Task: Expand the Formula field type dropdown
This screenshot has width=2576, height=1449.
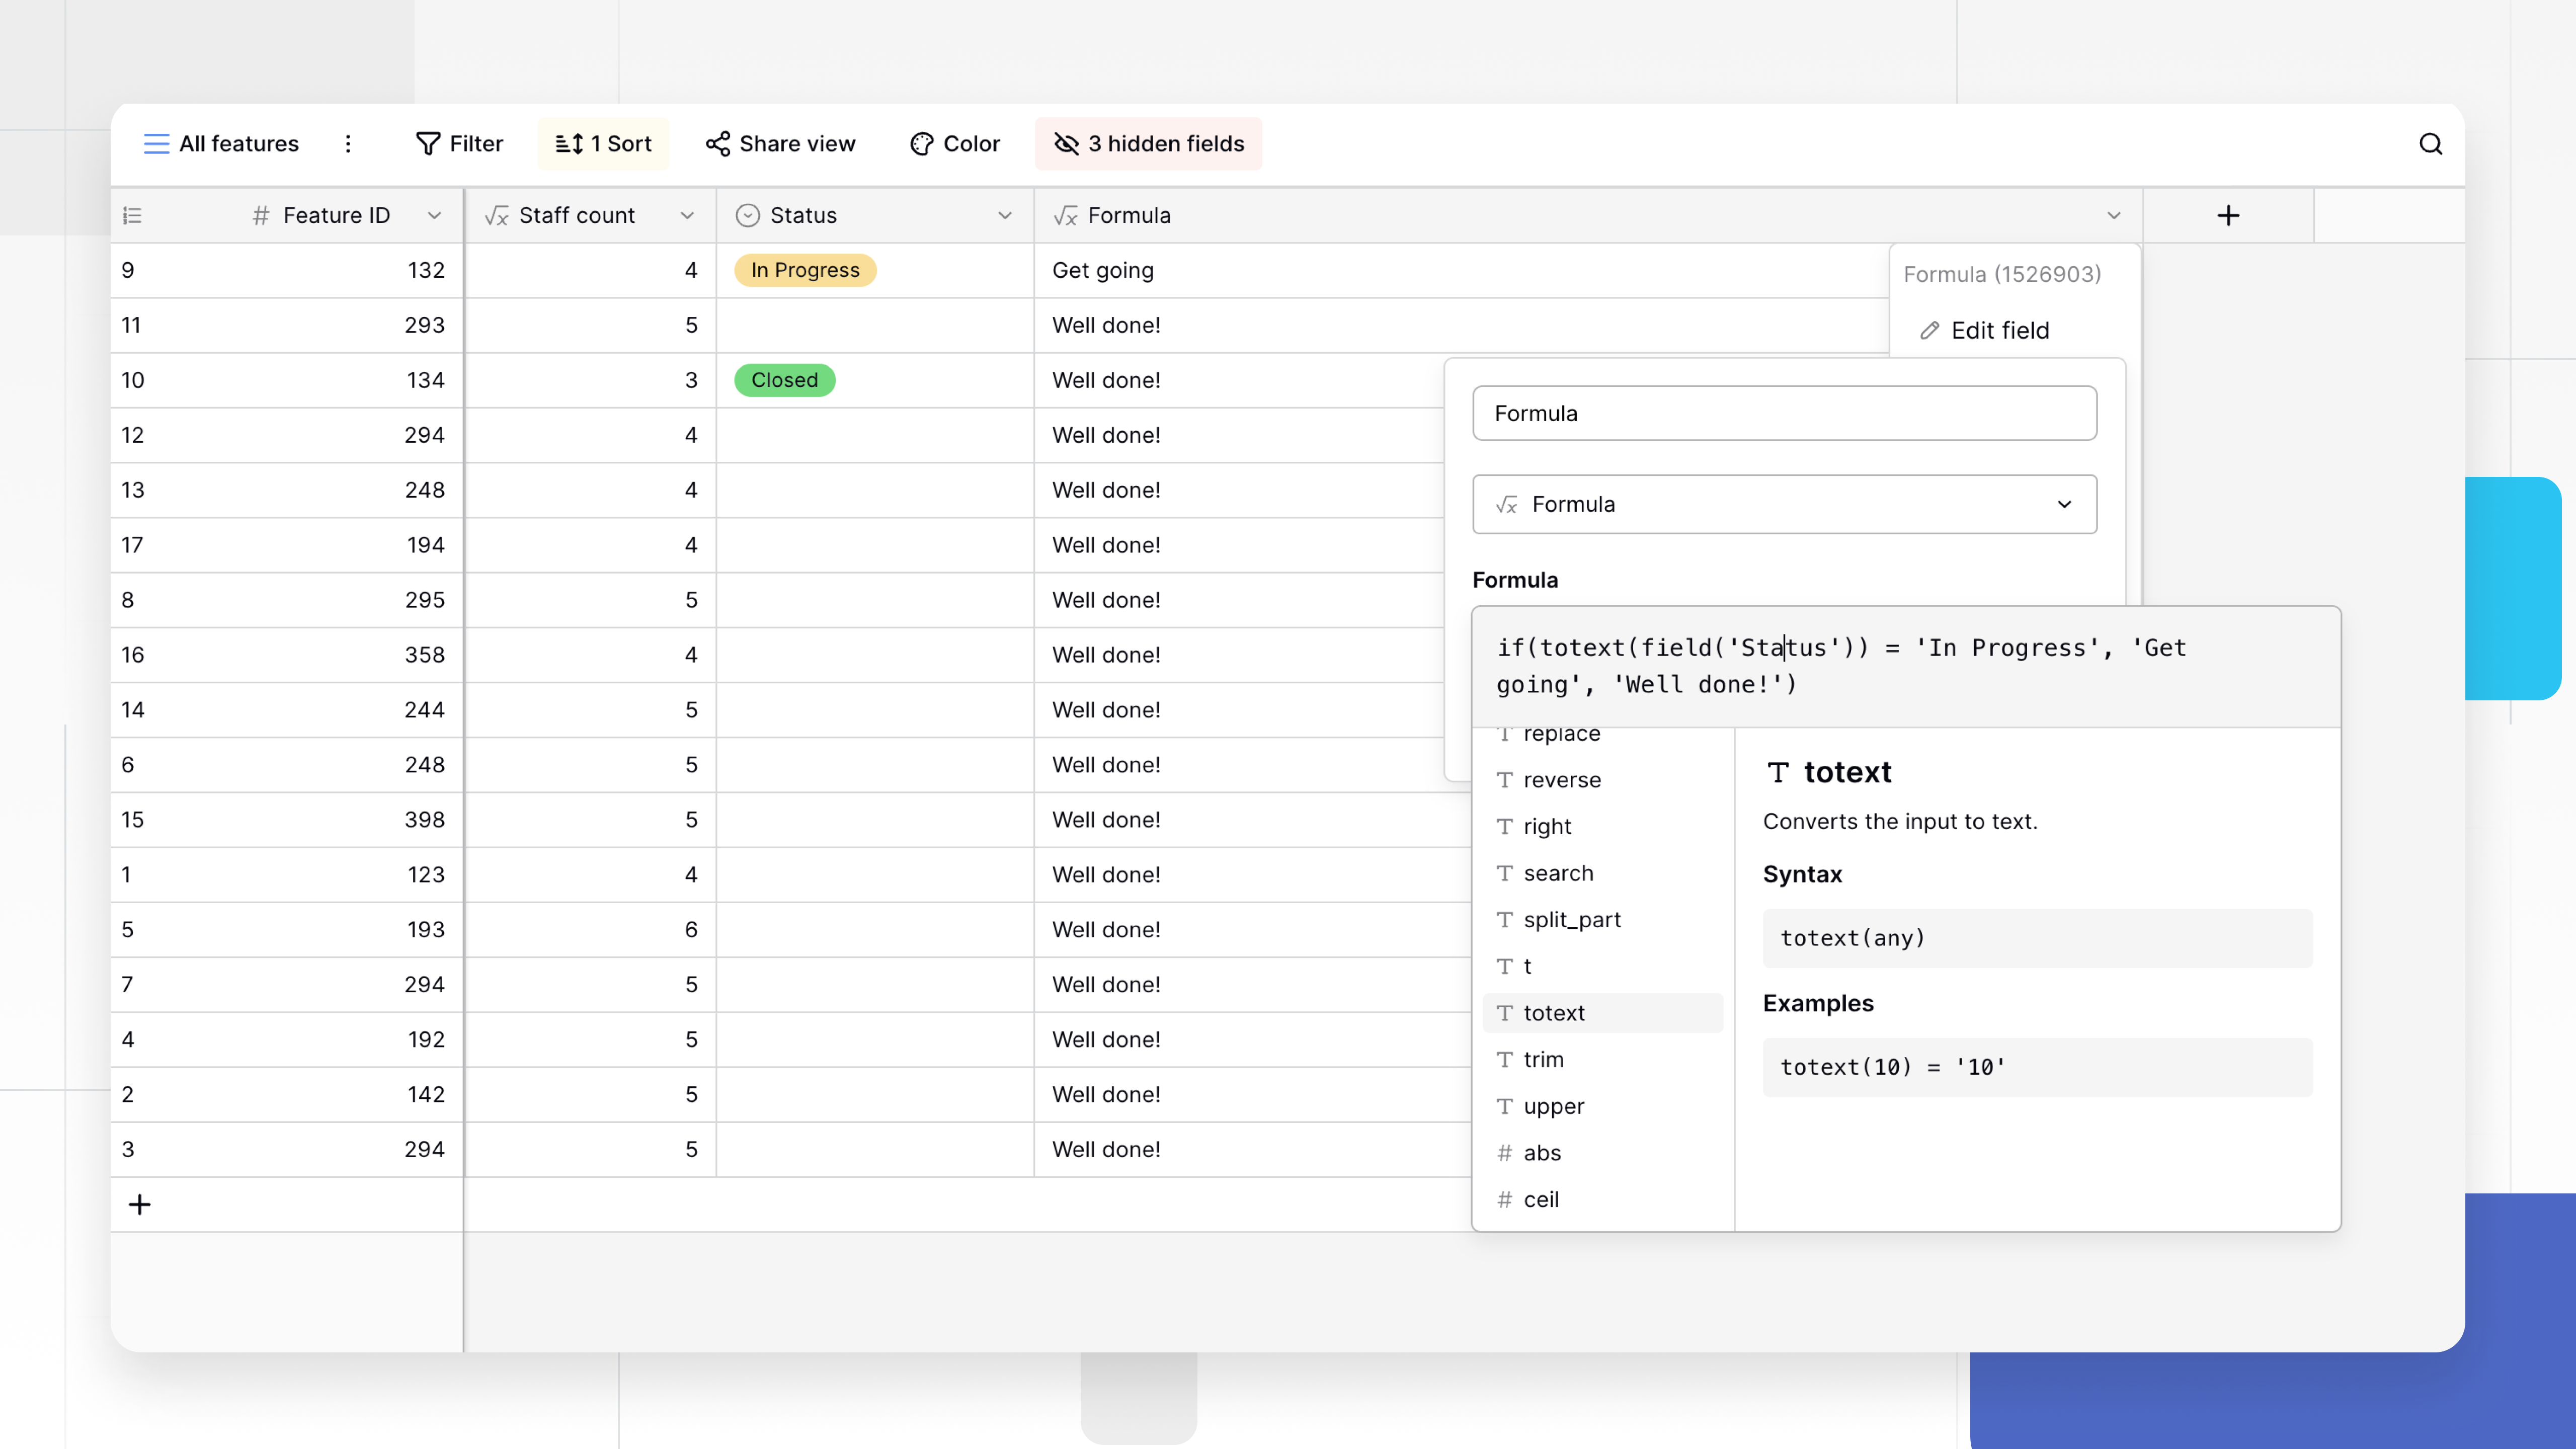Action: [2064, 504]
